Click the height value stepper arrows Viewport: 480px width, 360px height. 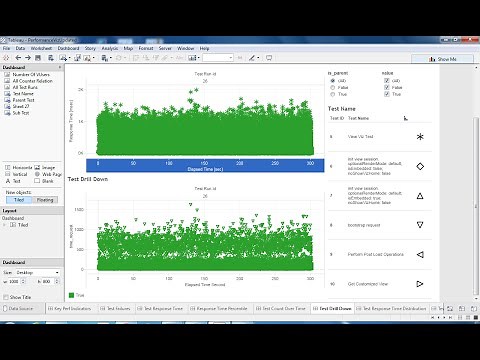click(x=56, y=281)
